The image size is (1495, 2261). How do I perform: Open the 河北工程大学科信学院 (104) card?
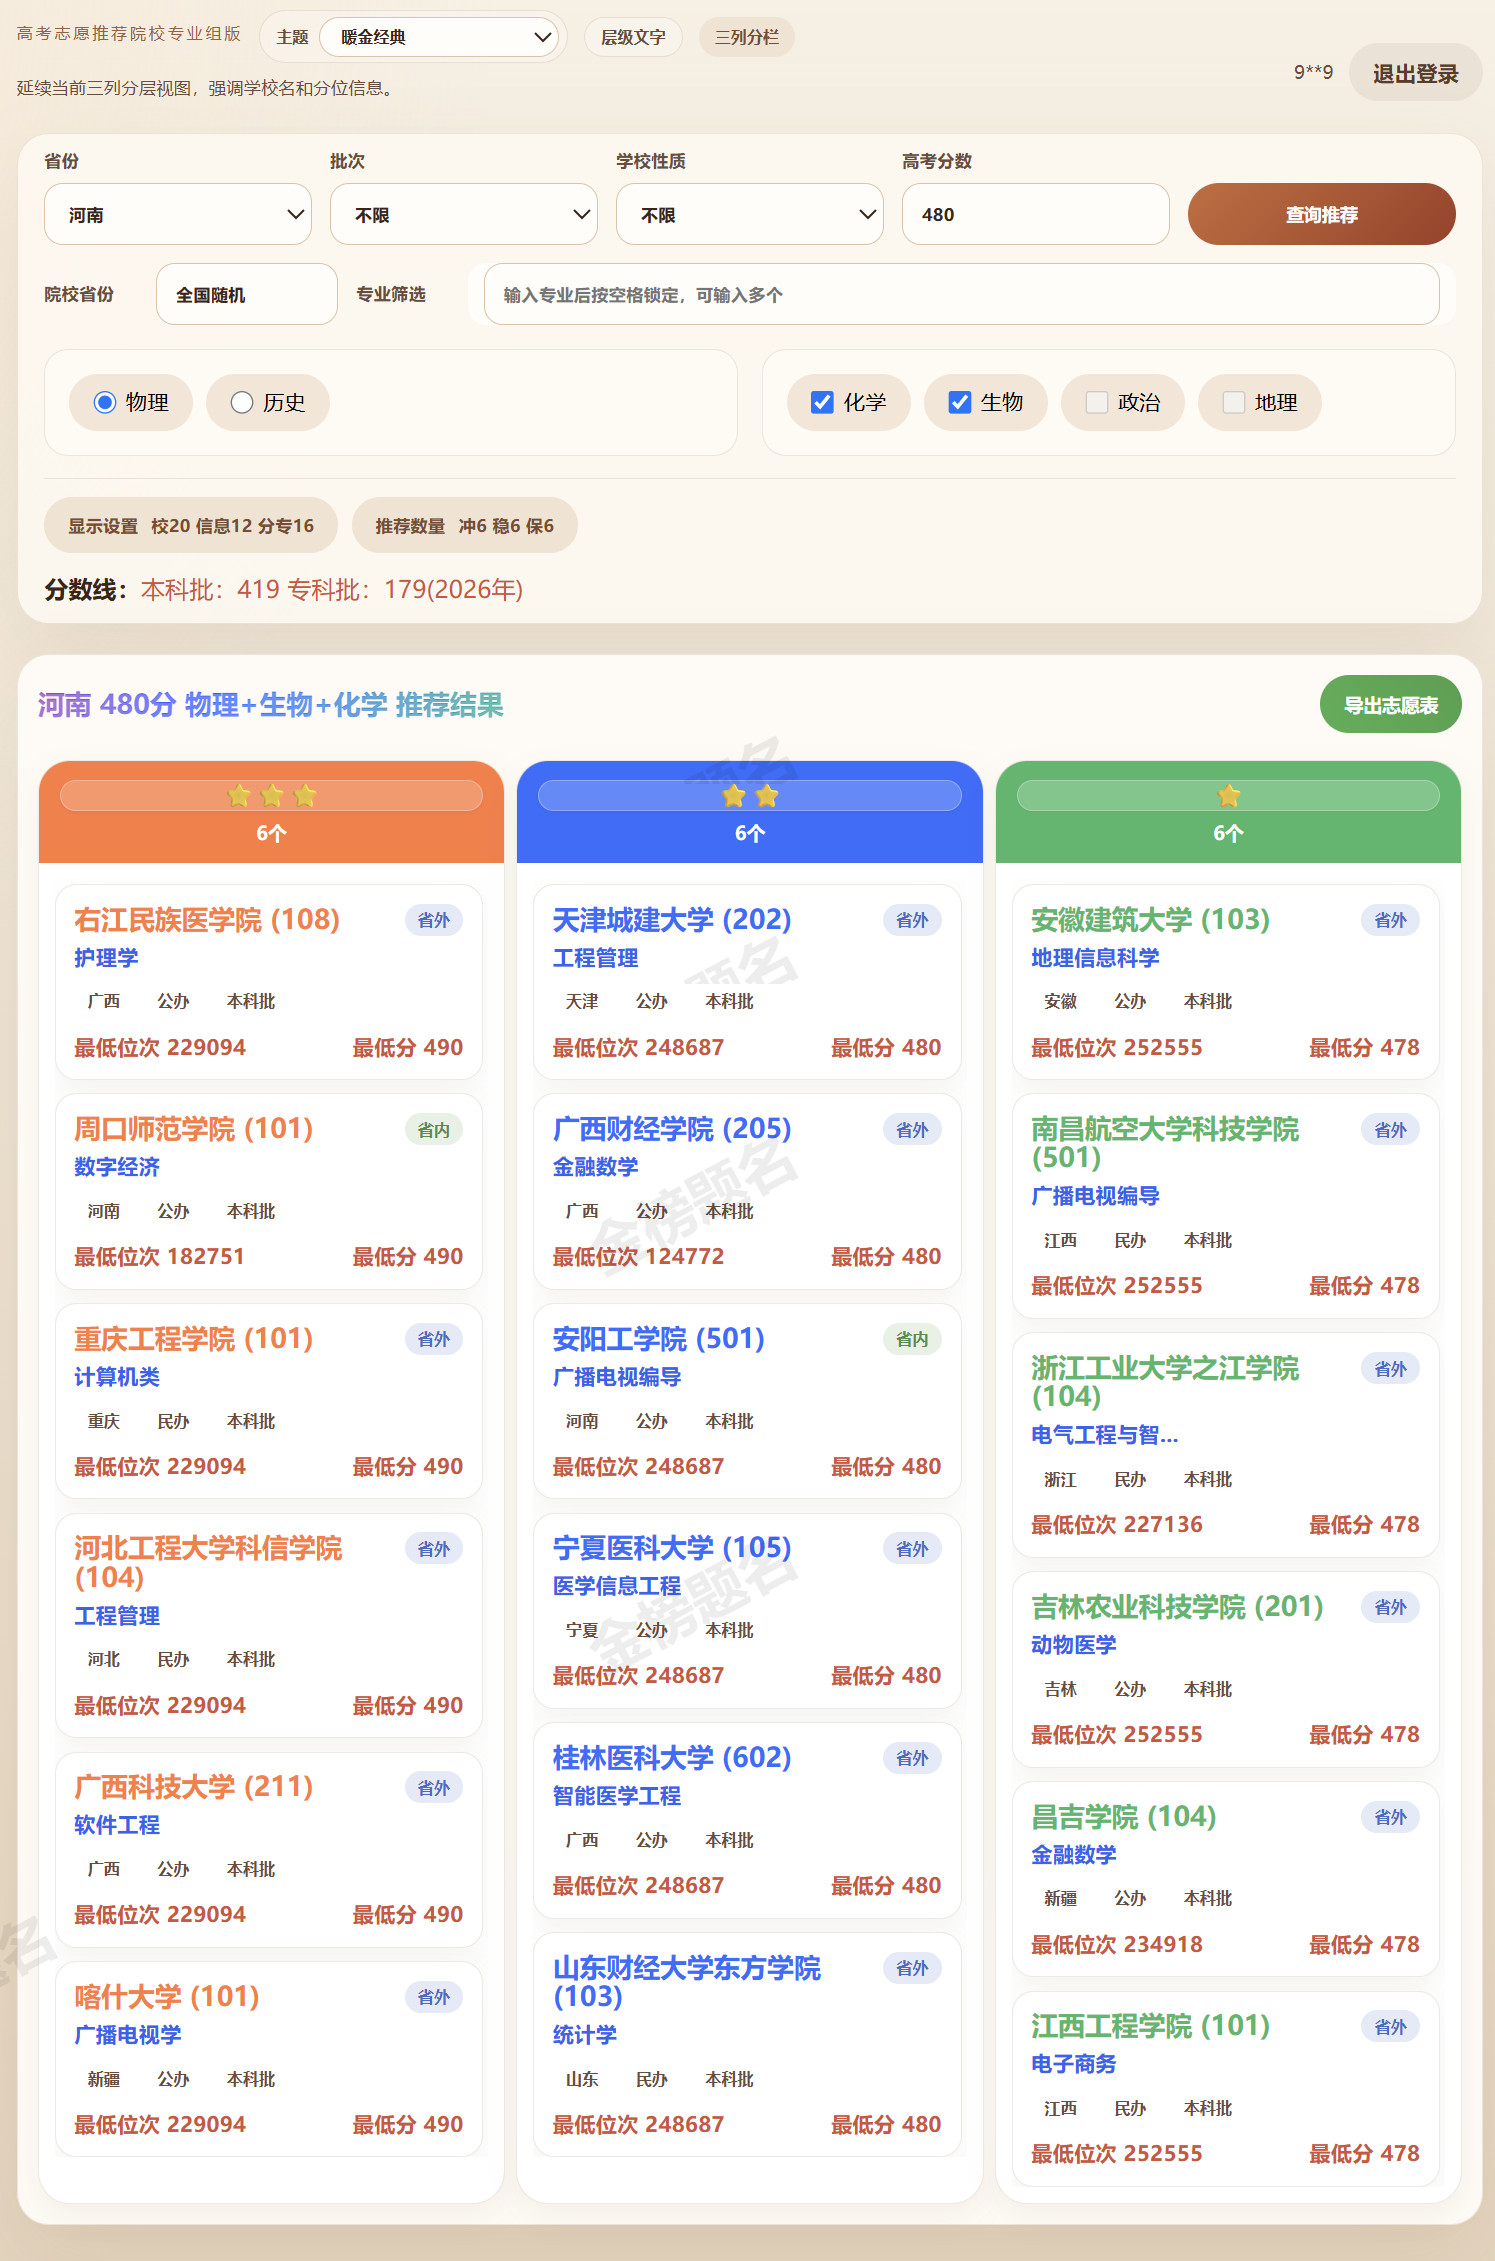pyautogui.click(x=269, y=1625)
